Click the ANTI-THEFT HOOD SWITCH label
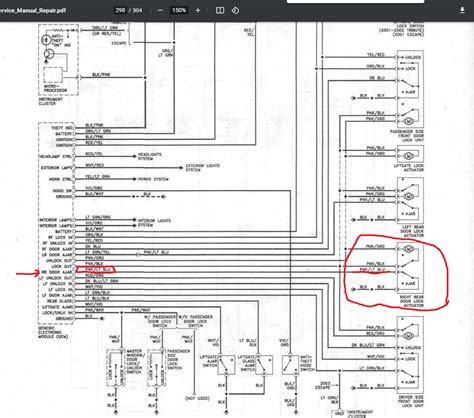Screen dimensions: 474x418 (307, 363)
